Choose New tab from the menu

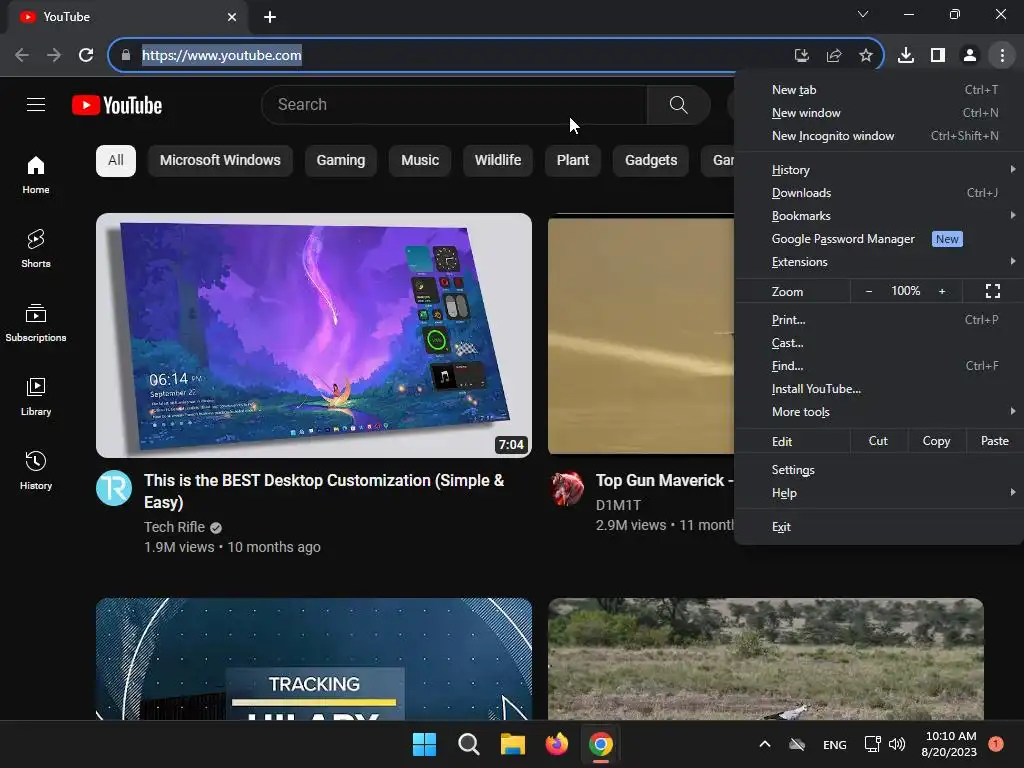pyautogui.click(x=879, y=90)
